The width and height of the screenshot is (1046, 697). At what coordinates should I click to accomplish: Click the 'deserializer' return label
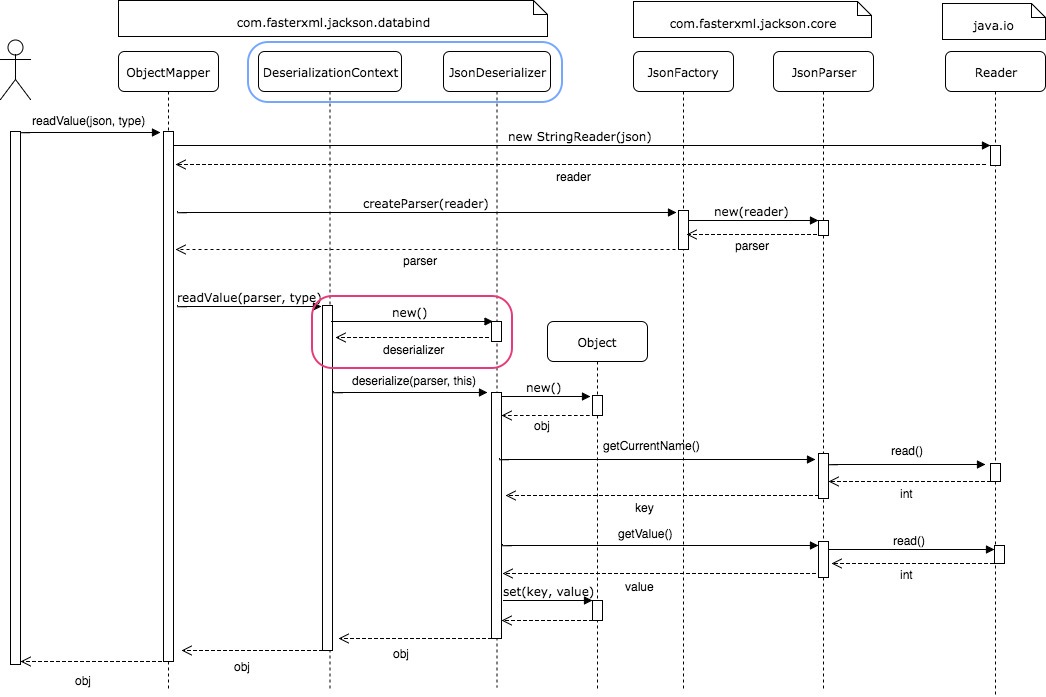414,350
